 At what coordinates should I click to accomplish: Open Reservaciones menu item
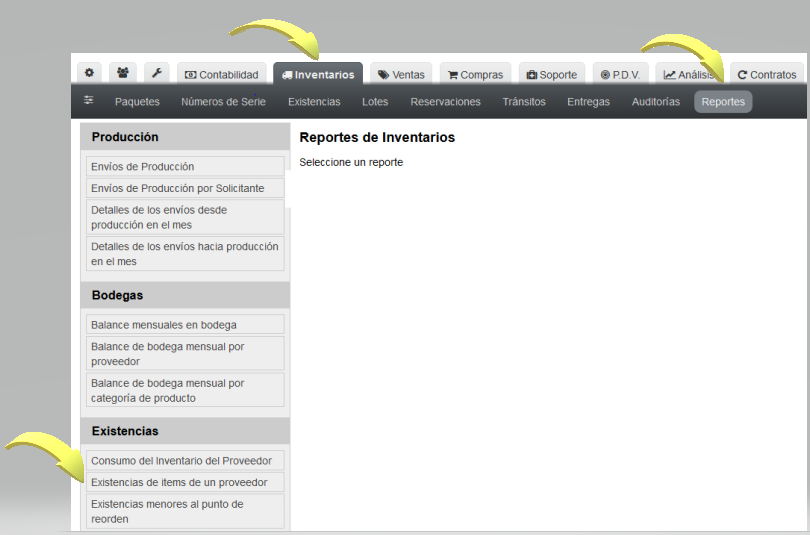coord(445,102)
